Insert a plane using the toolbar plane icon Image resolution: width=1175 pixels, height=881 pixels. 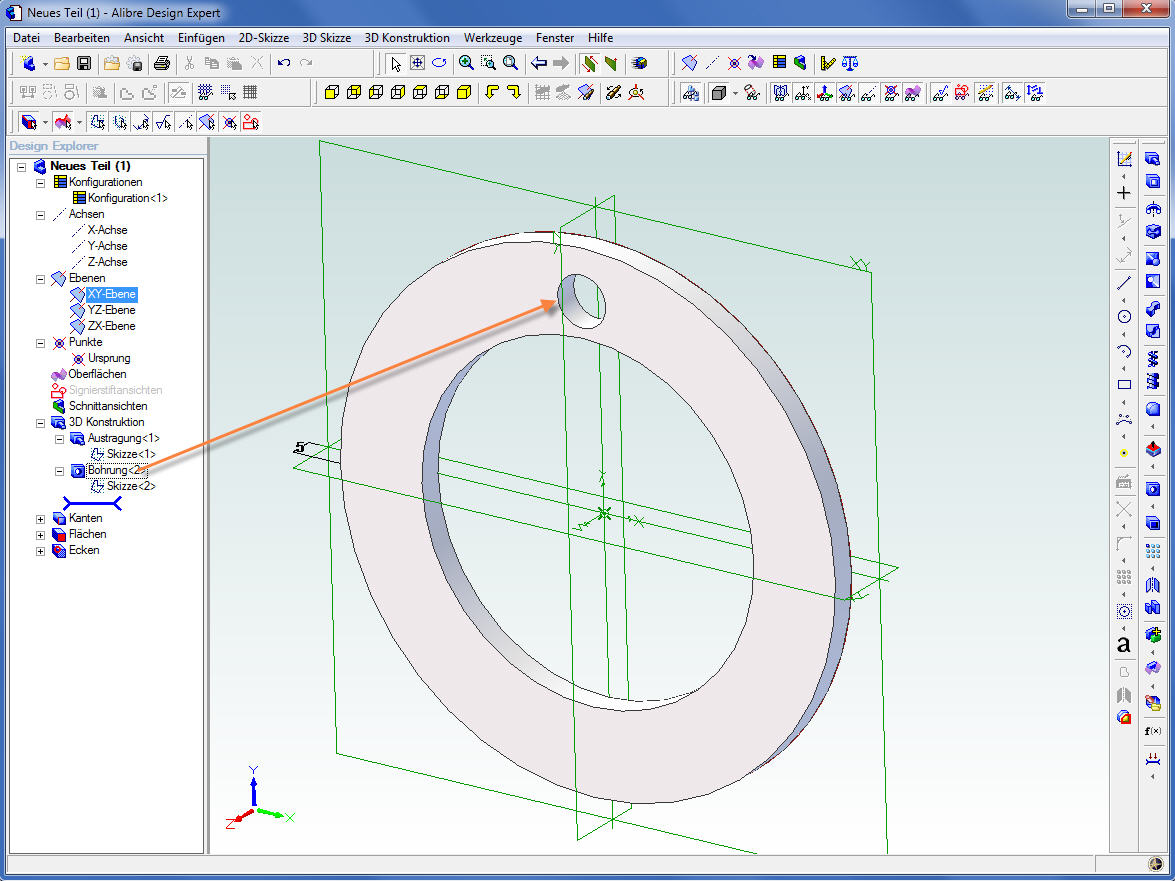689,63
